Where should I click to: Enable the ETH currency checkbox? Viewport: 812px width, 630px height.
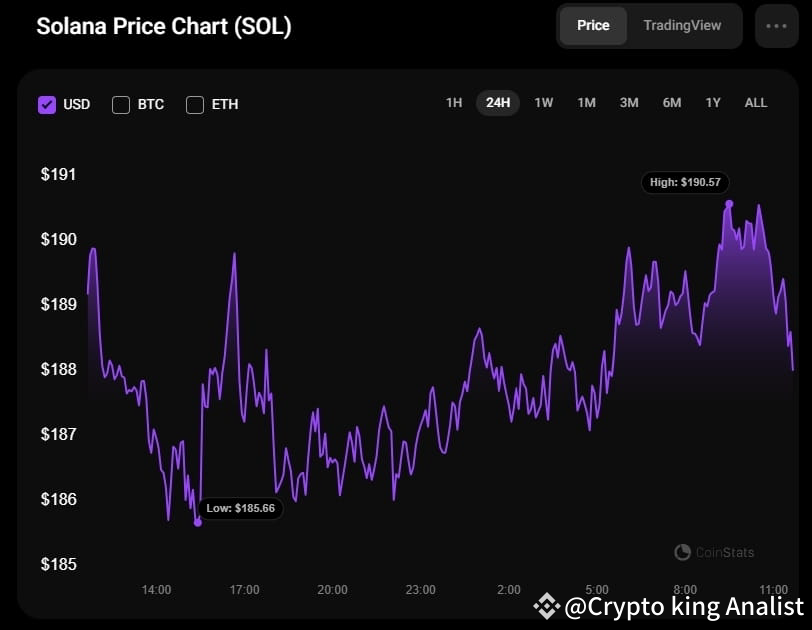(x=195, y=104)
